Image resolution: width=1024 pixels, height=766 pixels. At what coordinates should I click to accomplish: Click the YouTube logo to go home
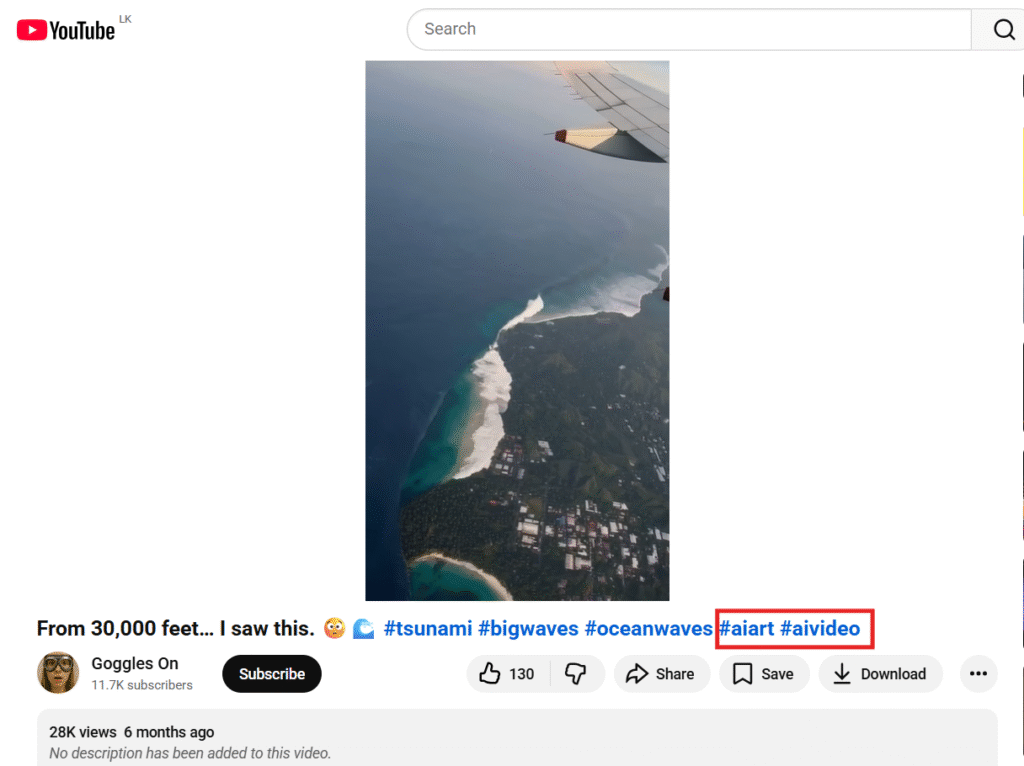[x=66, y=30]
